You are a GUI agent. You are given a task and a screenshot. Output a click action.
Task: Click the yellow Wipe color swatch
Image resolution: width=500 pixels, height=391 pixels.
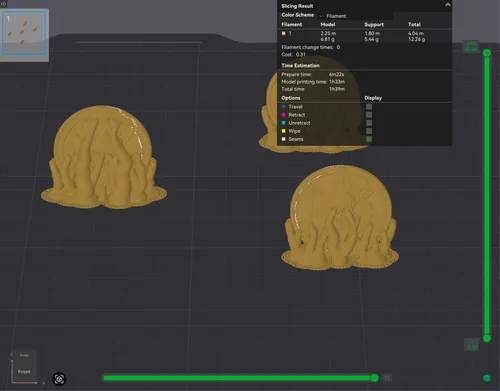pyautogui.click(x=284, y=131)
